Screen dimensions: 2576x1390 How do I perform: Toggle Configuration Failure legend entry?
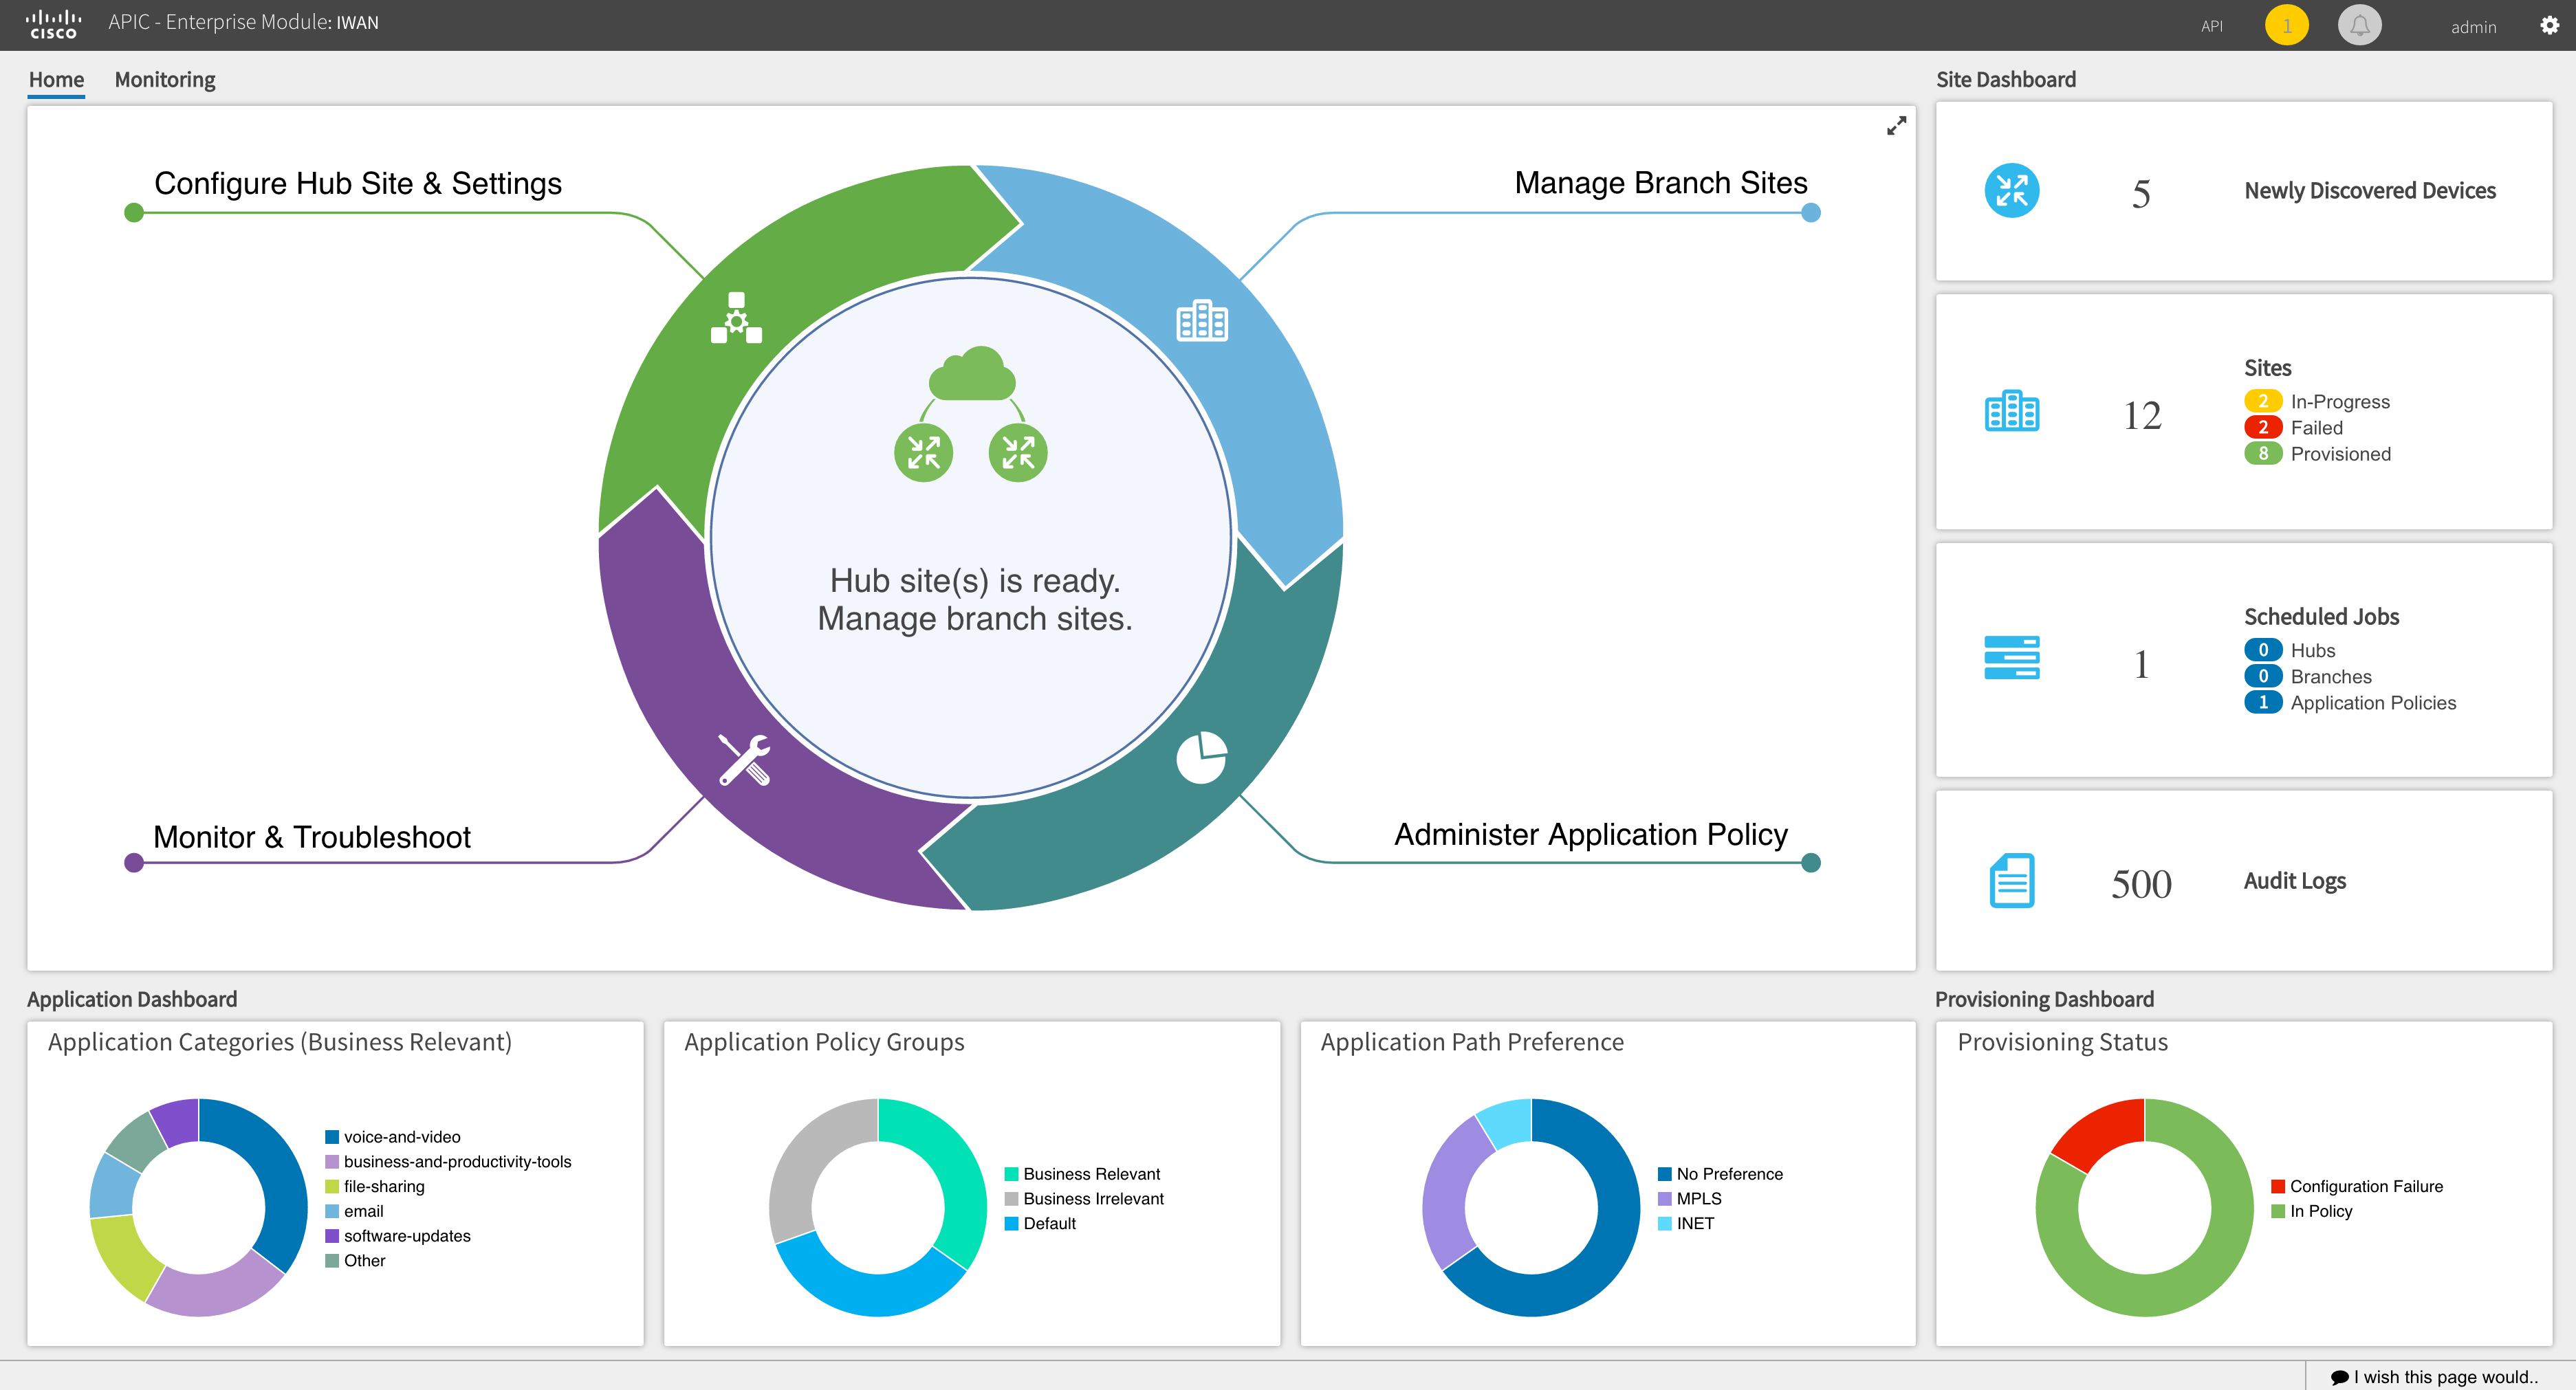point(2365,1186)
